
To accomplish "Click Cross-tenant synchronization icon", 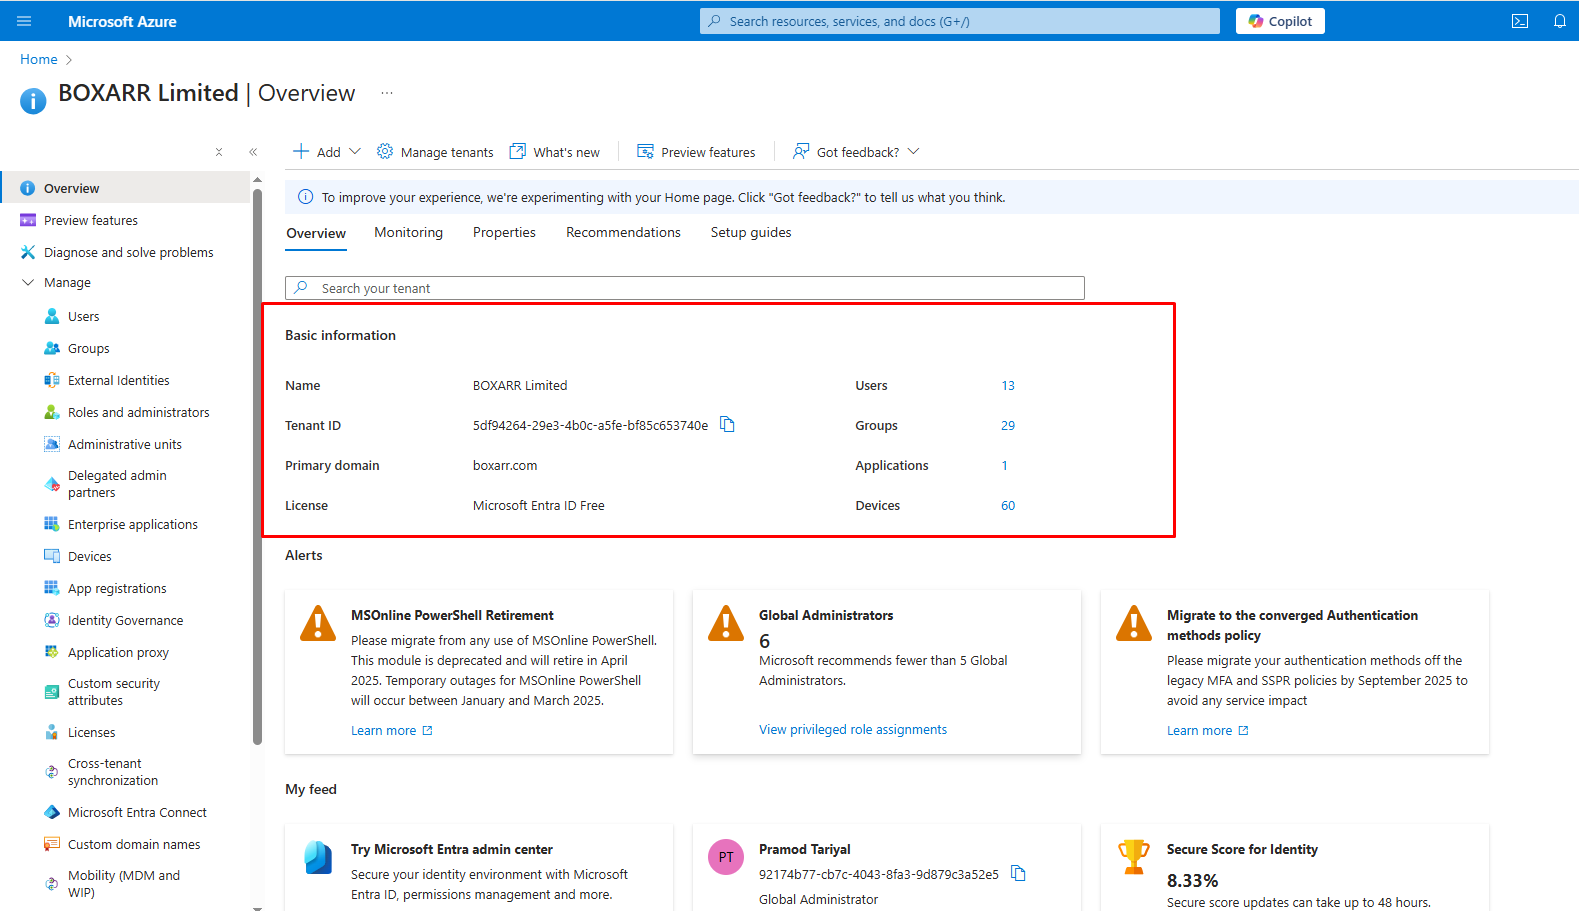I will click(52, 772).
